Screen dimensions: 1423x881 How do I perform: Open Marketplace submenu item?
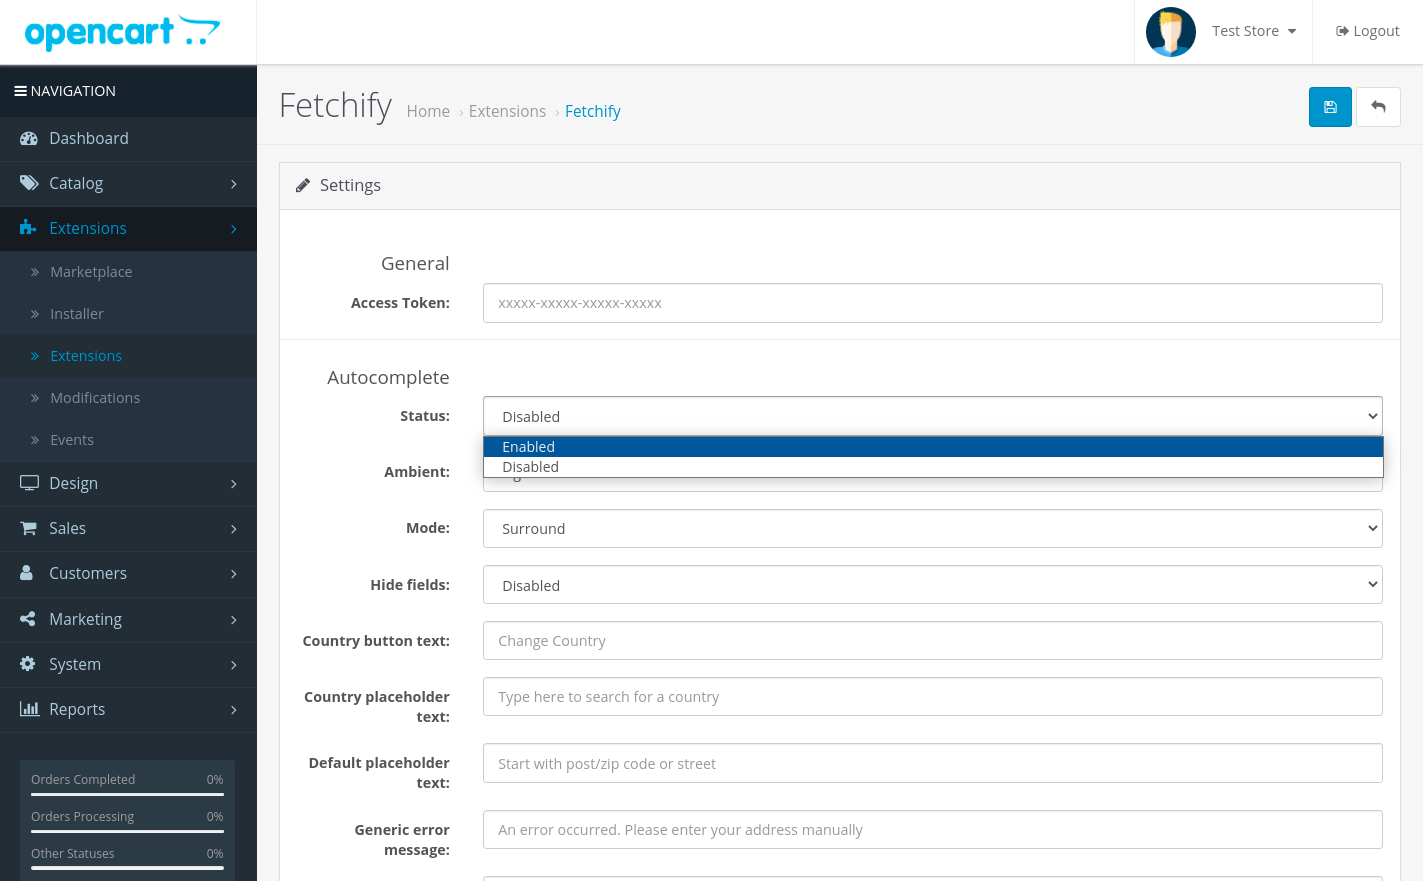tap(128, 272)
